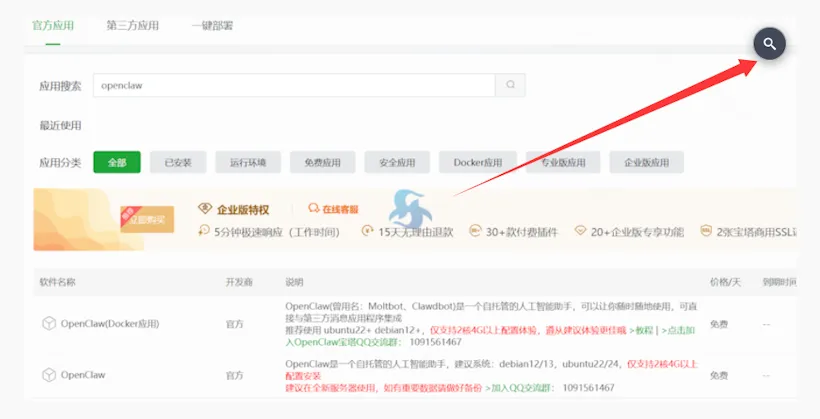Click the icon before 5分钟极速响应

[204, 231]
